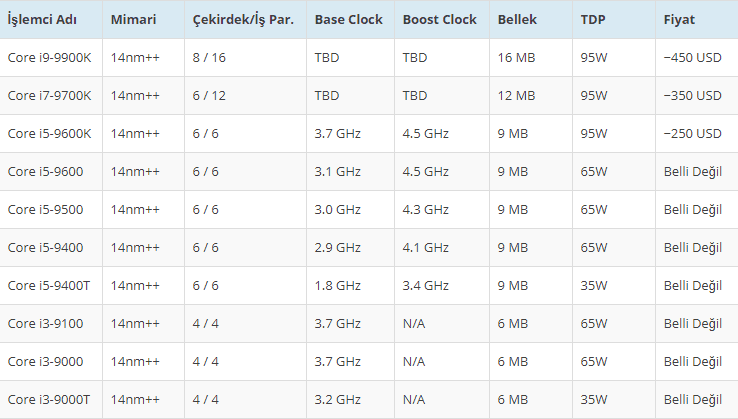The width and height of the screenshot is (738, 419).
Task: Click the ~350 USD price cell
Action: pyautogui.click(x=692, y=96)
